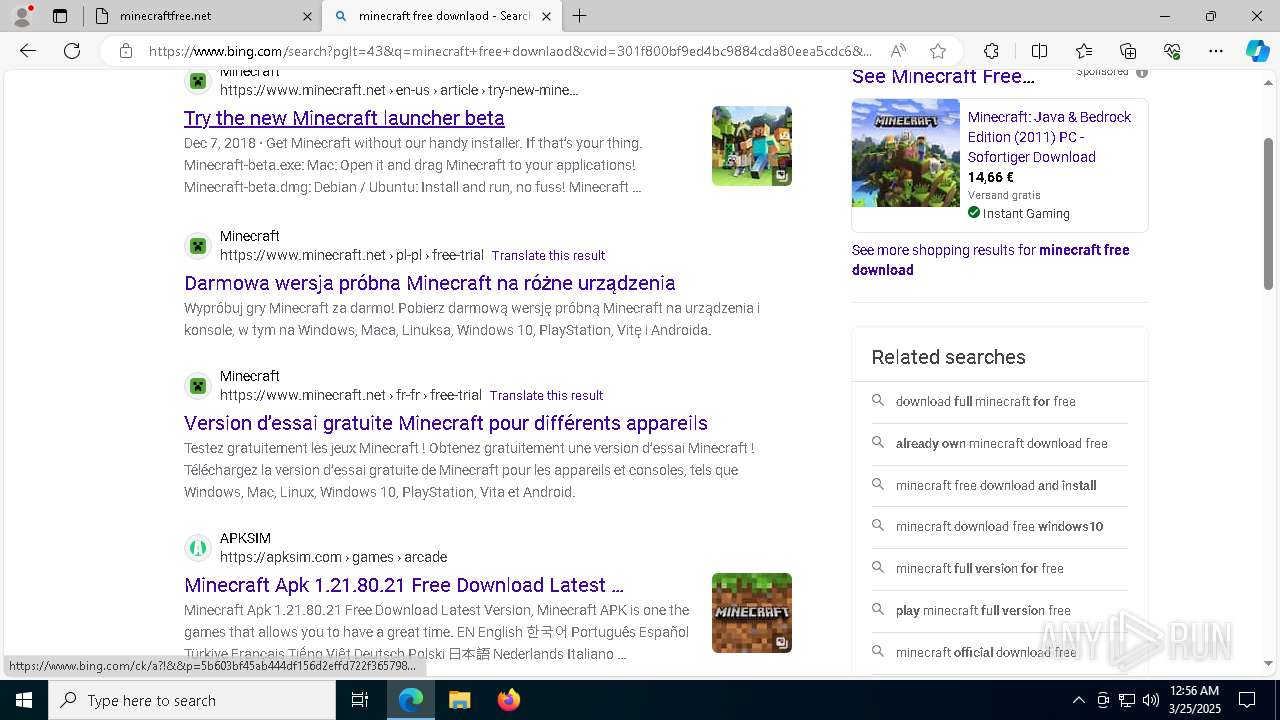This screenshot has height=720, width=1280.
Task: Open File Explorer from the taskbar
Action: [459, 700]
